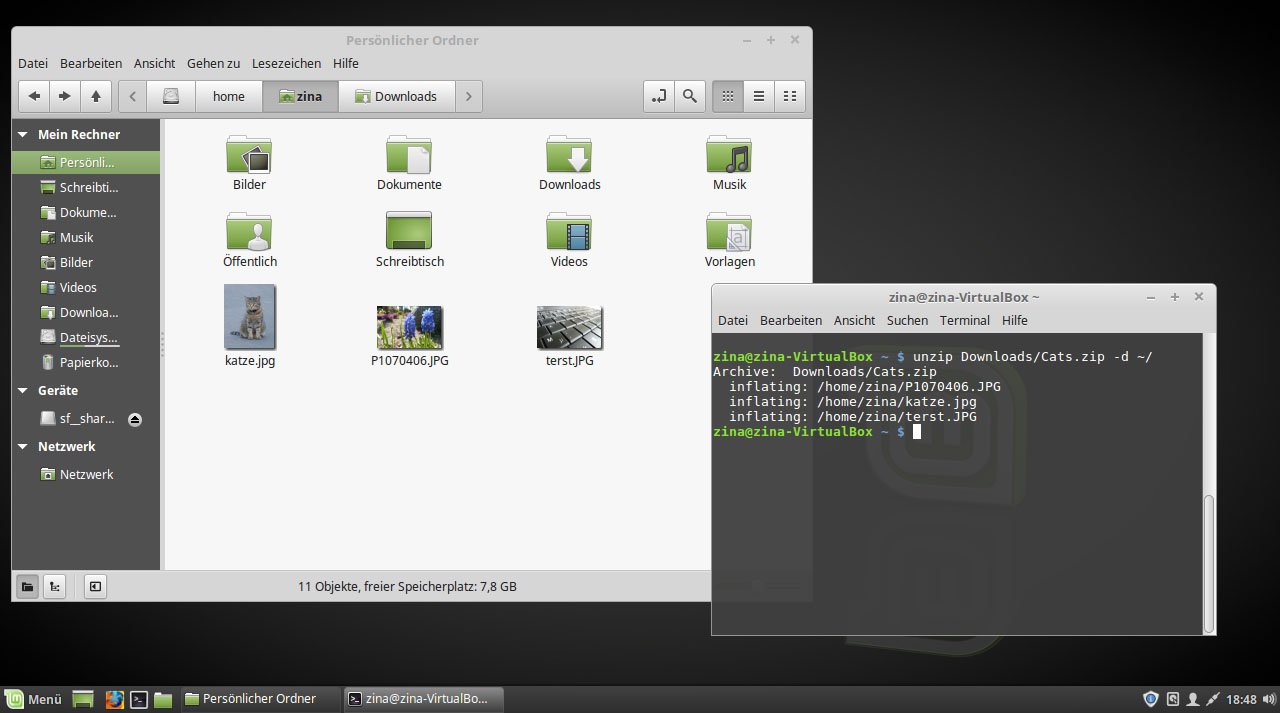Viewport: 1280px width, 713px height.
Task: Open the Linux Mint update shield in tray
Action: pyautogui.click(x=1150, y=698)
